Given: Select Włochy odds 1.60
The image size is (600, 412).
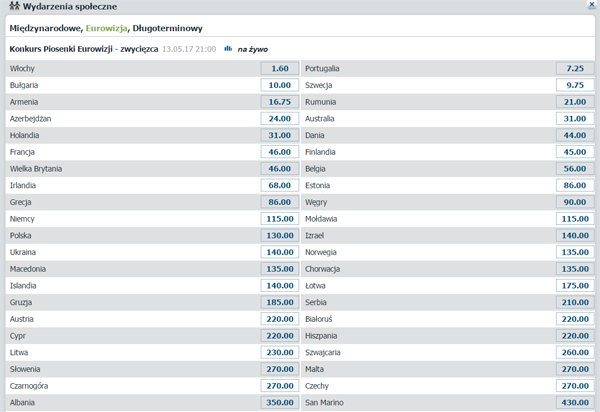Looking at the screenshot, I should click(280, 68).
